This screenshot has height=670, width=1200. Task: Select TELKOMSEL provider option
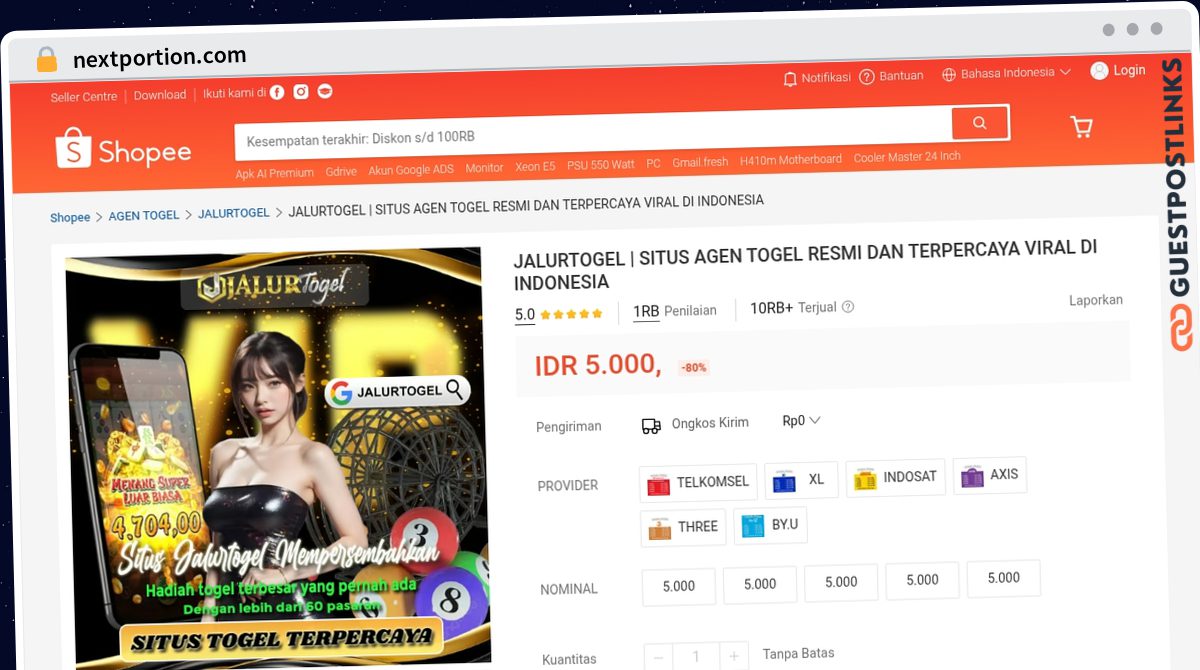tap(698, 483)
